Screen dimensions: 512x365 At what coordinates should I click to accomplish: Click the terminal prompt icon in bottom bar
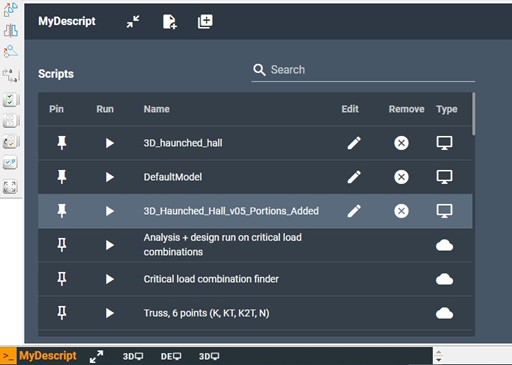(x=8, y=356)
